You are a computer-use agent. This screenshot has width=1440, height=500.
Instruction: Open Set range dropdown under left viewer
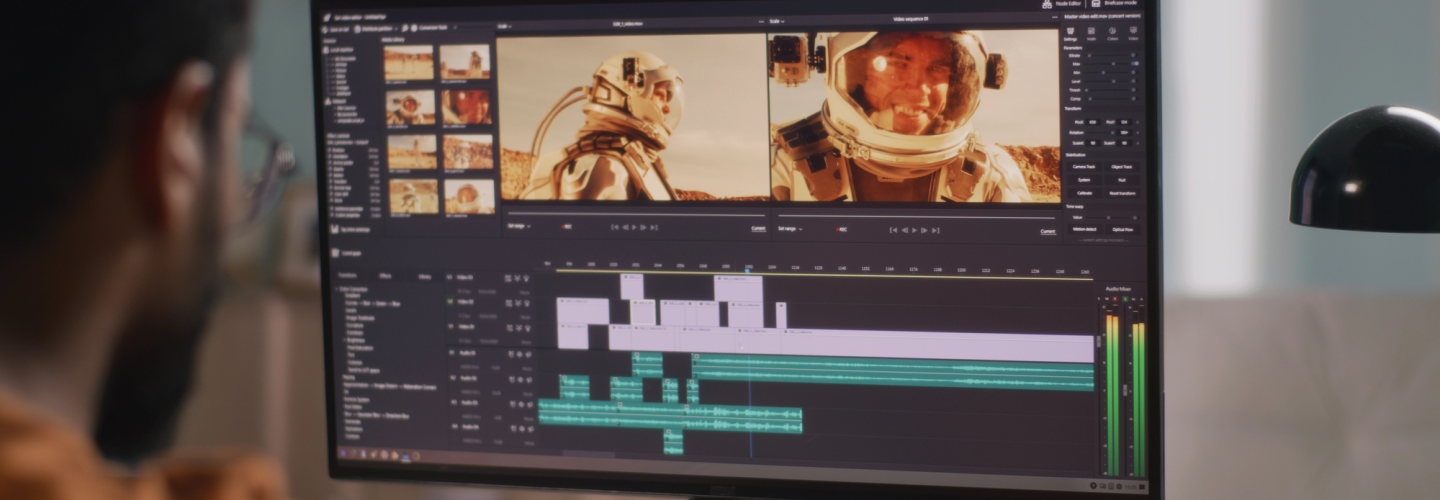pos(519,226)
